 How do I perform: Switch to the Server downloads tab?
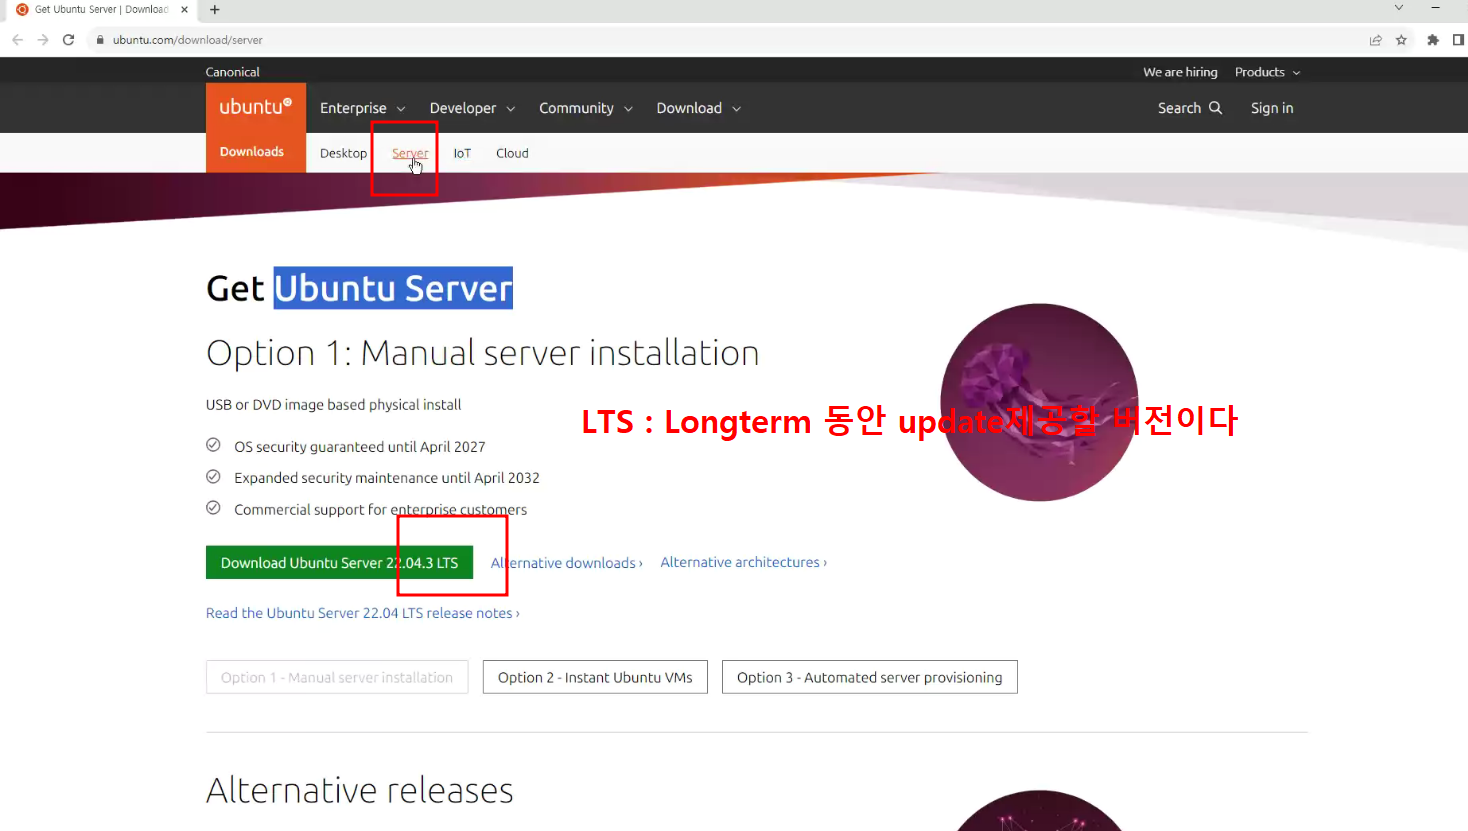tap(410, 153)
